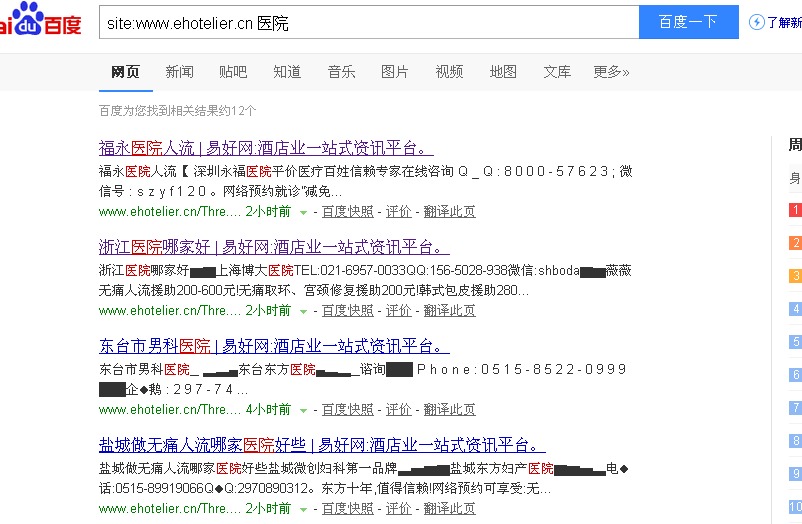This screenshot has height=524, width=802.
Task: Select the 网页 tab
Action: pos(125,72)
